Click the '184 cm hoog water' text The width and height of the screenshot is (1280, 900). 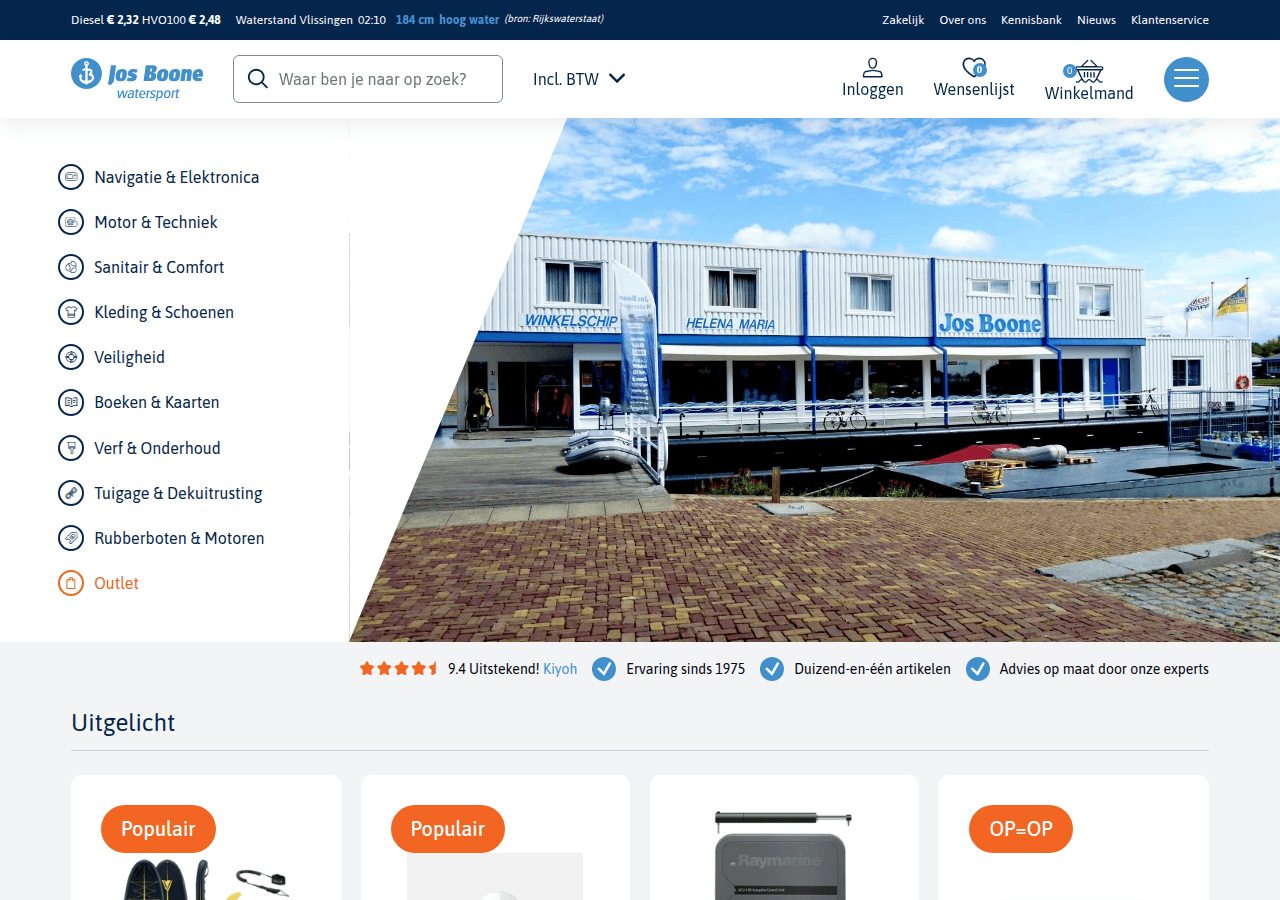(x=447, y=20)
